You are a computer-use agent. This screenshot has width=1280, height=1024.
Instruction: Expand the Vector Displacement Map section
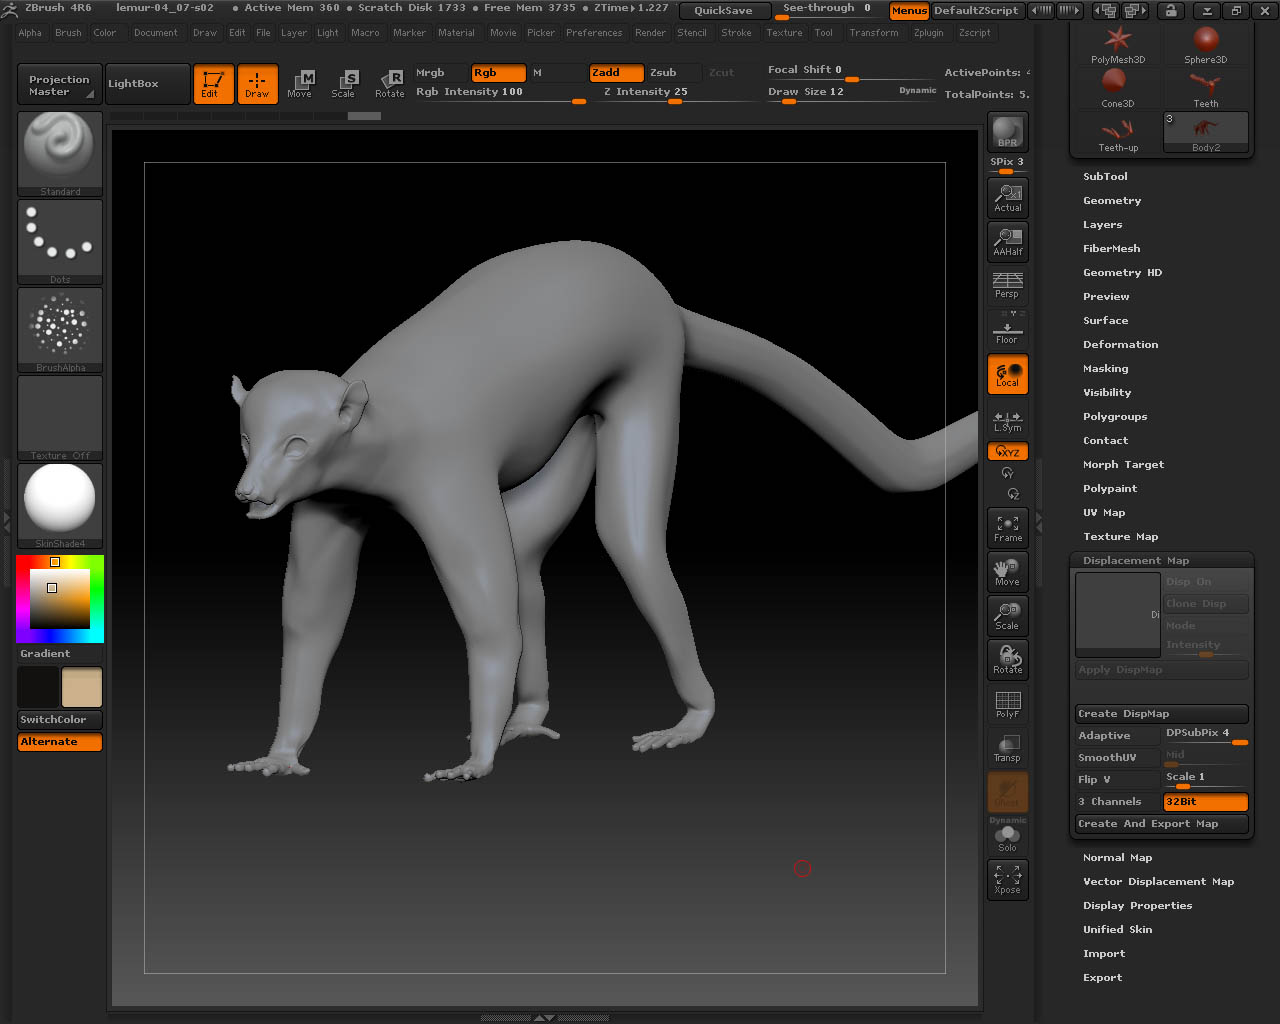pyautogui.click(x=1158, y=882)
